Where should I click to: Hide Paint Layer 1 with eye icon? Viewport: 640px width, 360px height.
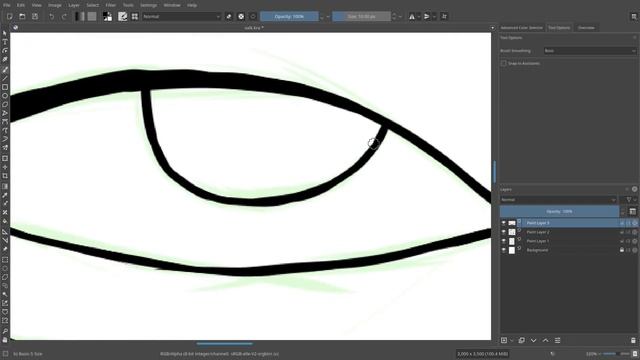pyautogui.click(x=504, y=241)
